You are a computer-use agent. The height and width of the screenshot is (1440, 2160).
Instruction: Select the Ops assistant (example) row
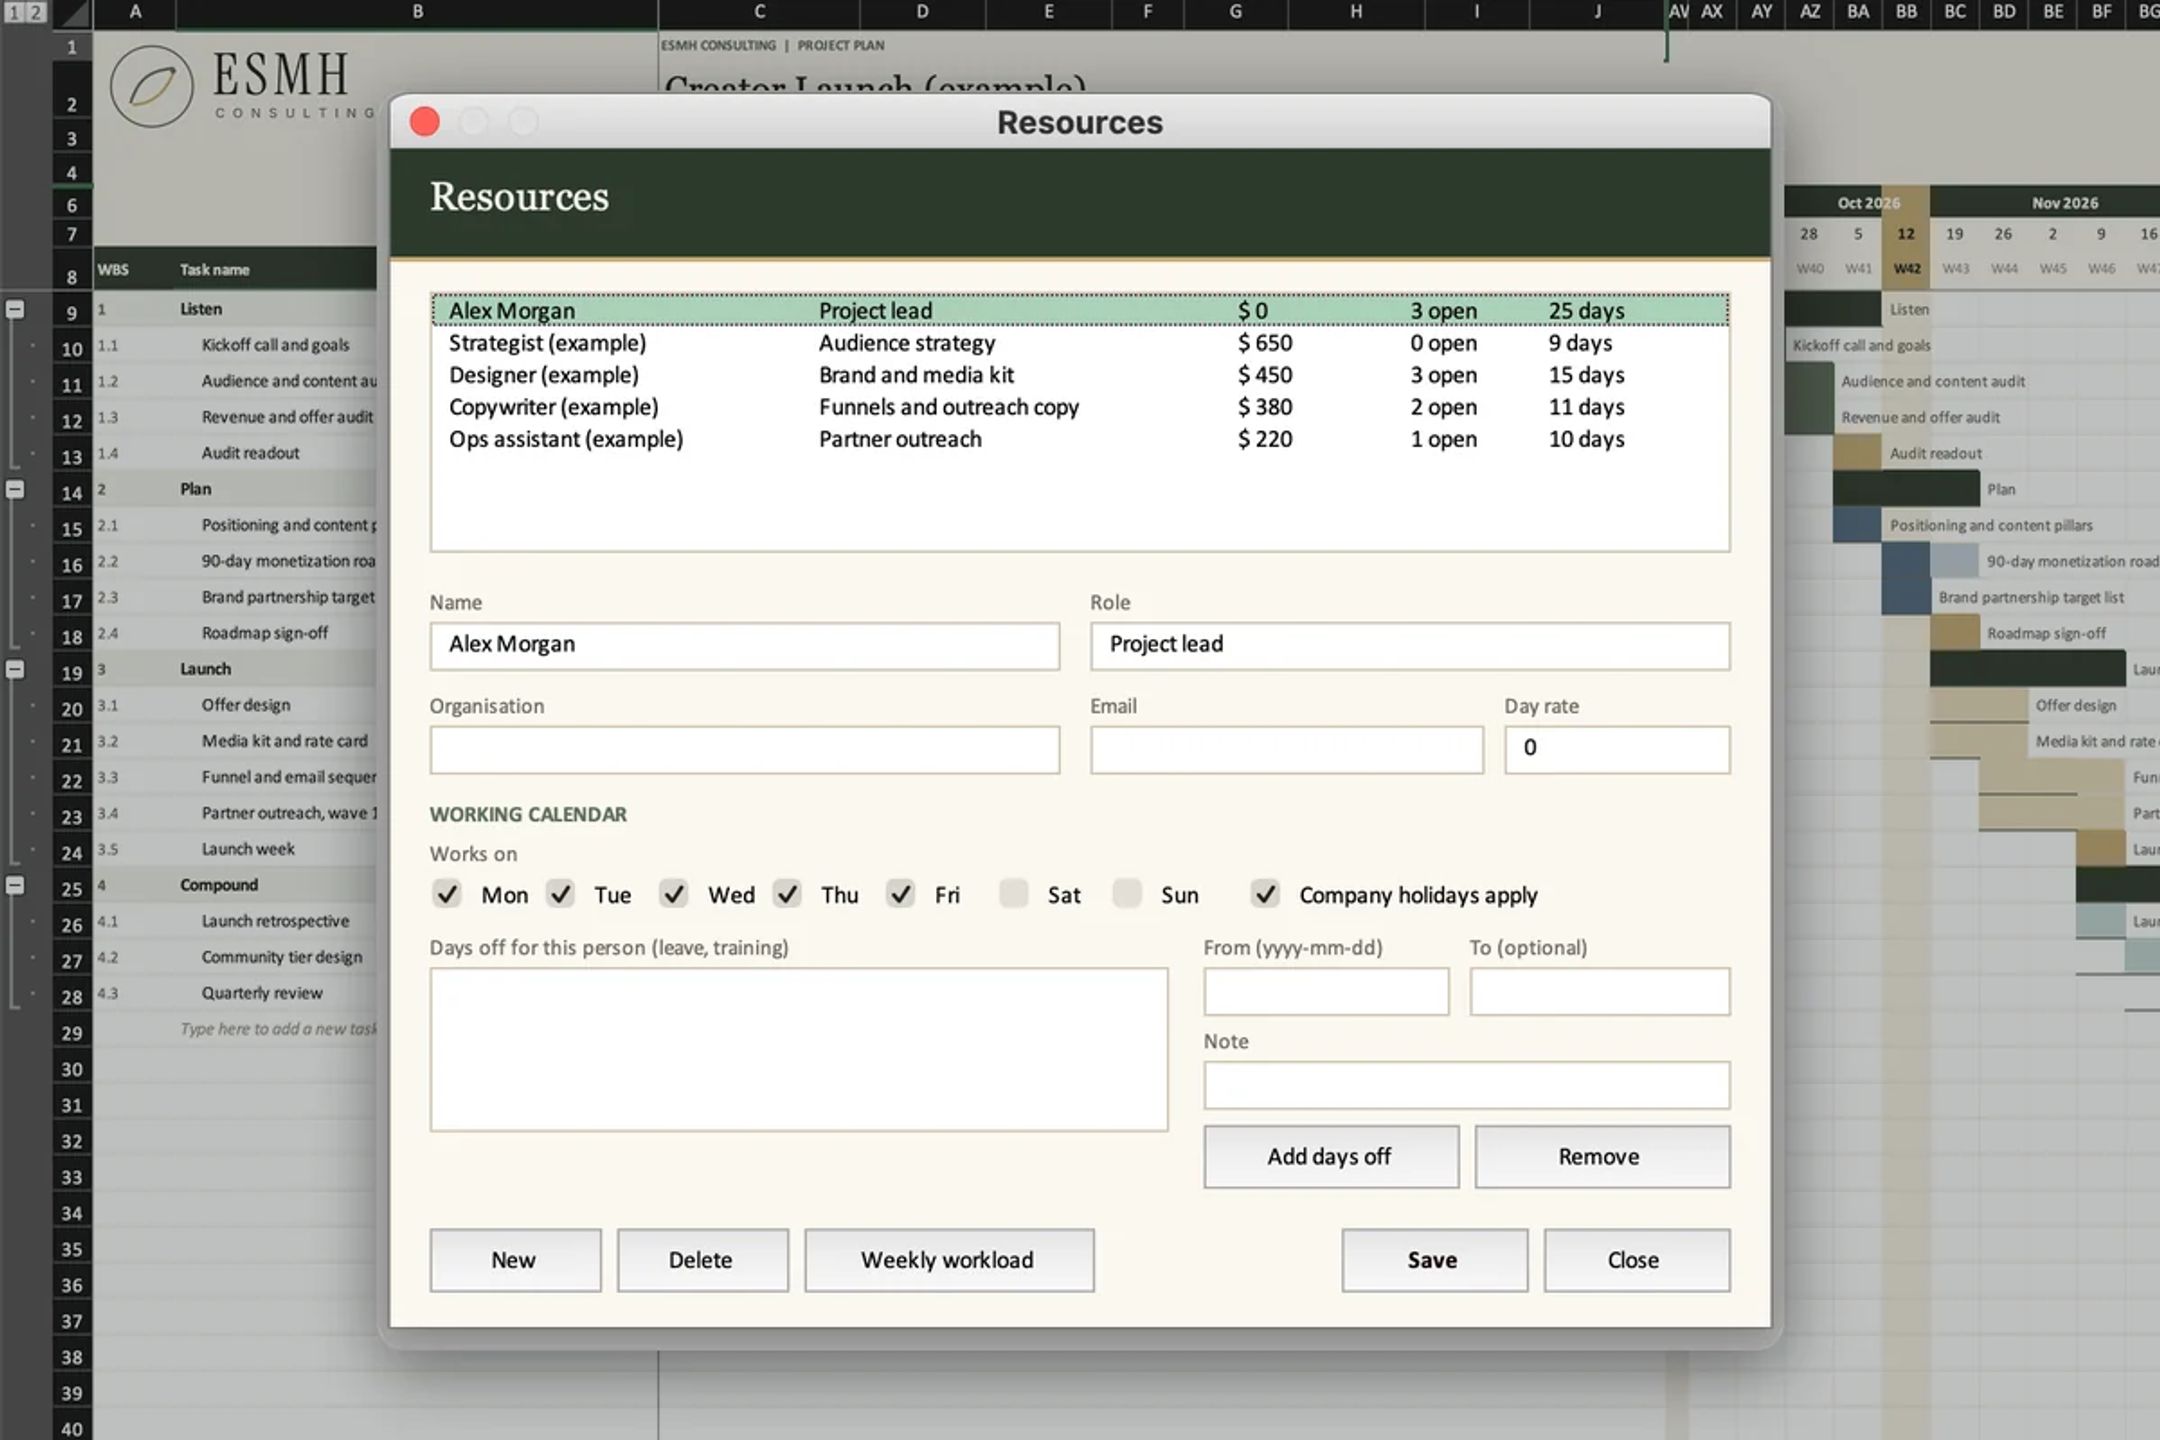(x=1080, y=439)
